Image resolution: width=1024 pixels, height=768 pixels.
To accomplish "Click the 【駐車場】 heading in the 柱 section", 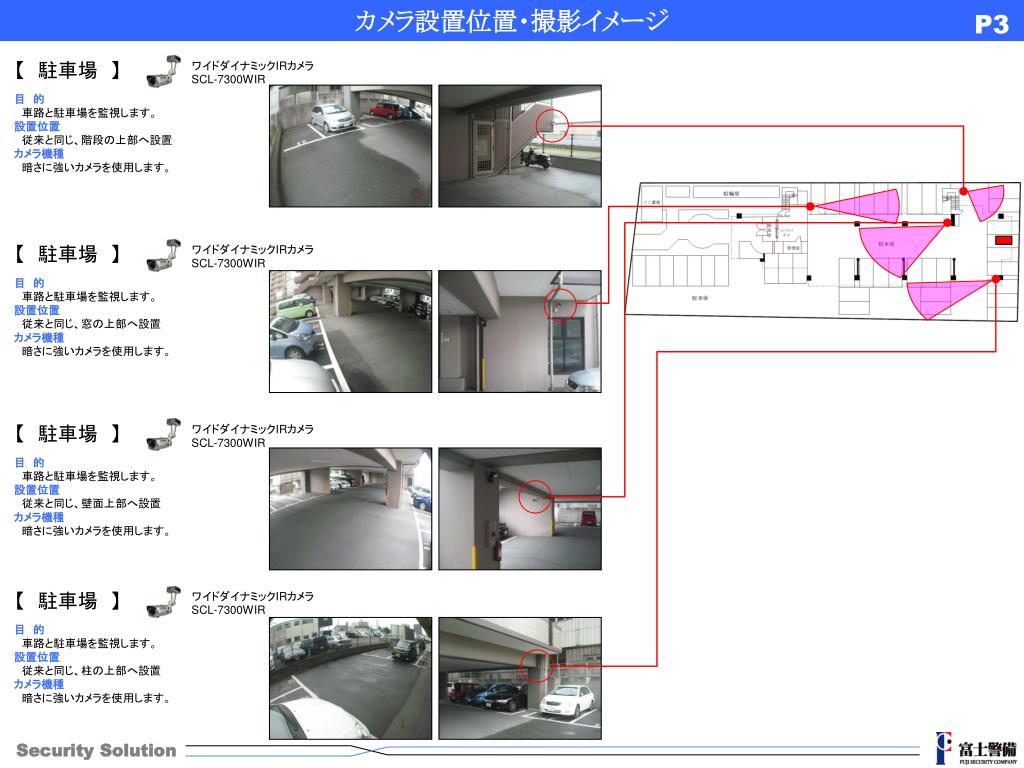I will point(67,600).
